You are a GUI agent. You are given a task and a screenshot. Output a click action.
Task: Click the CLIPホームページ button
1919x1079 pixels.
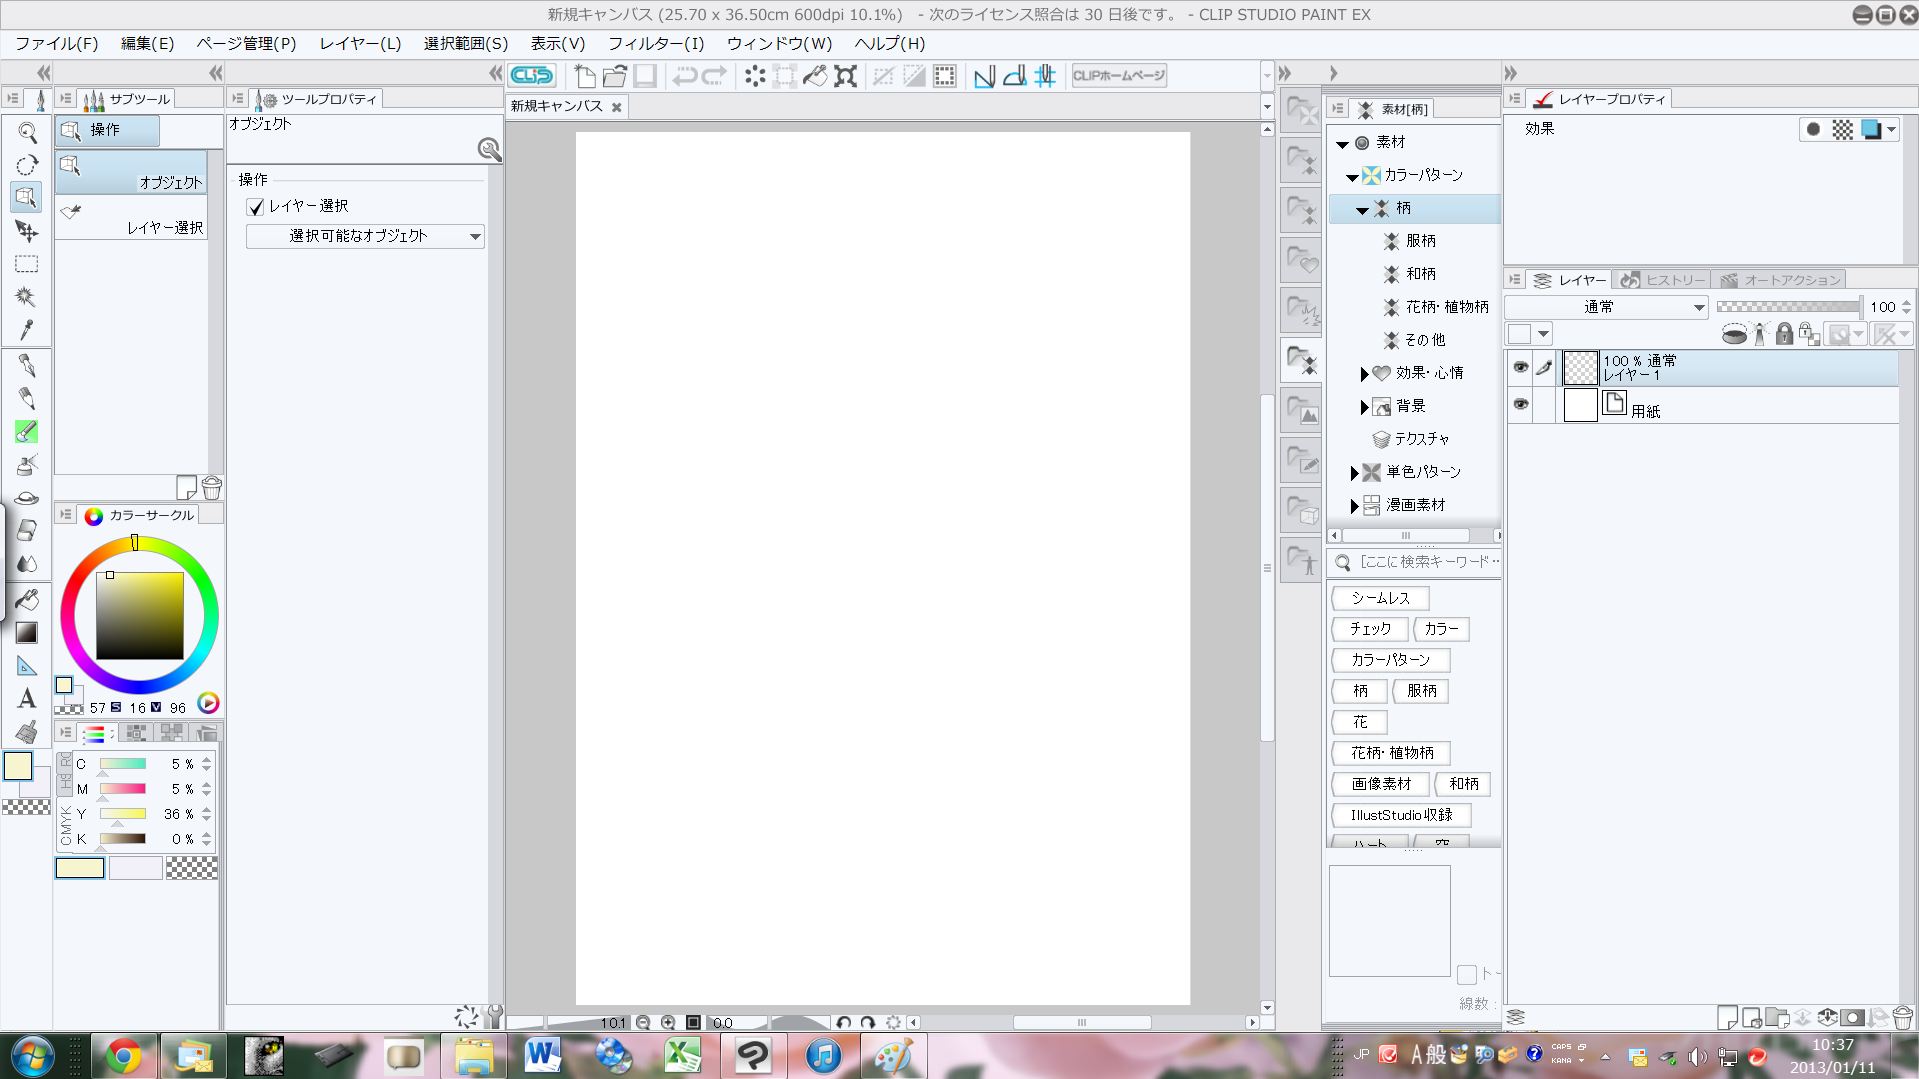pos(1119,76)
